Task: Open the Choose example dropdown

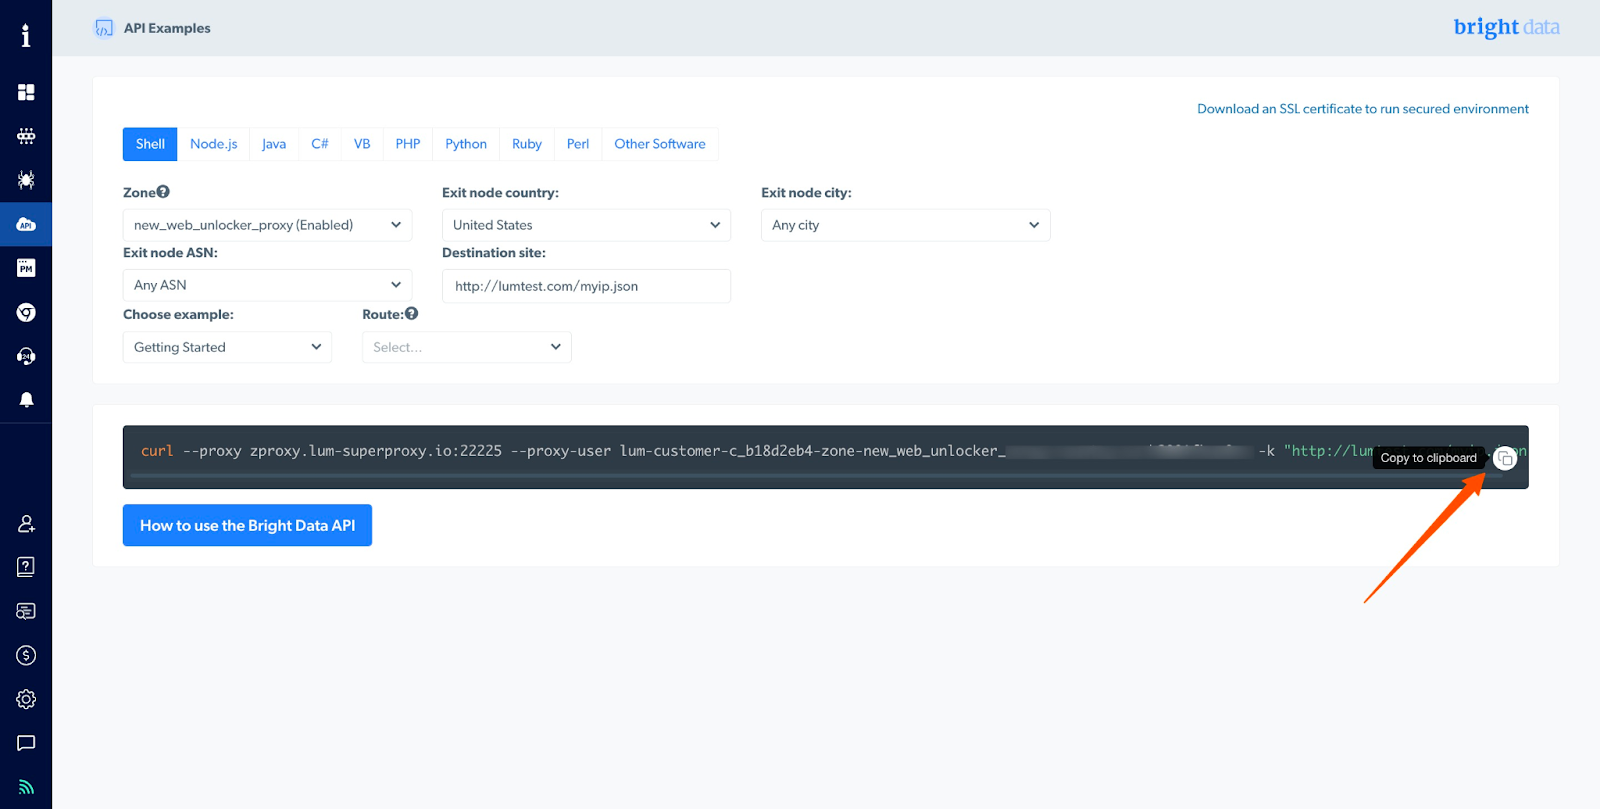Action: point(227,347)
